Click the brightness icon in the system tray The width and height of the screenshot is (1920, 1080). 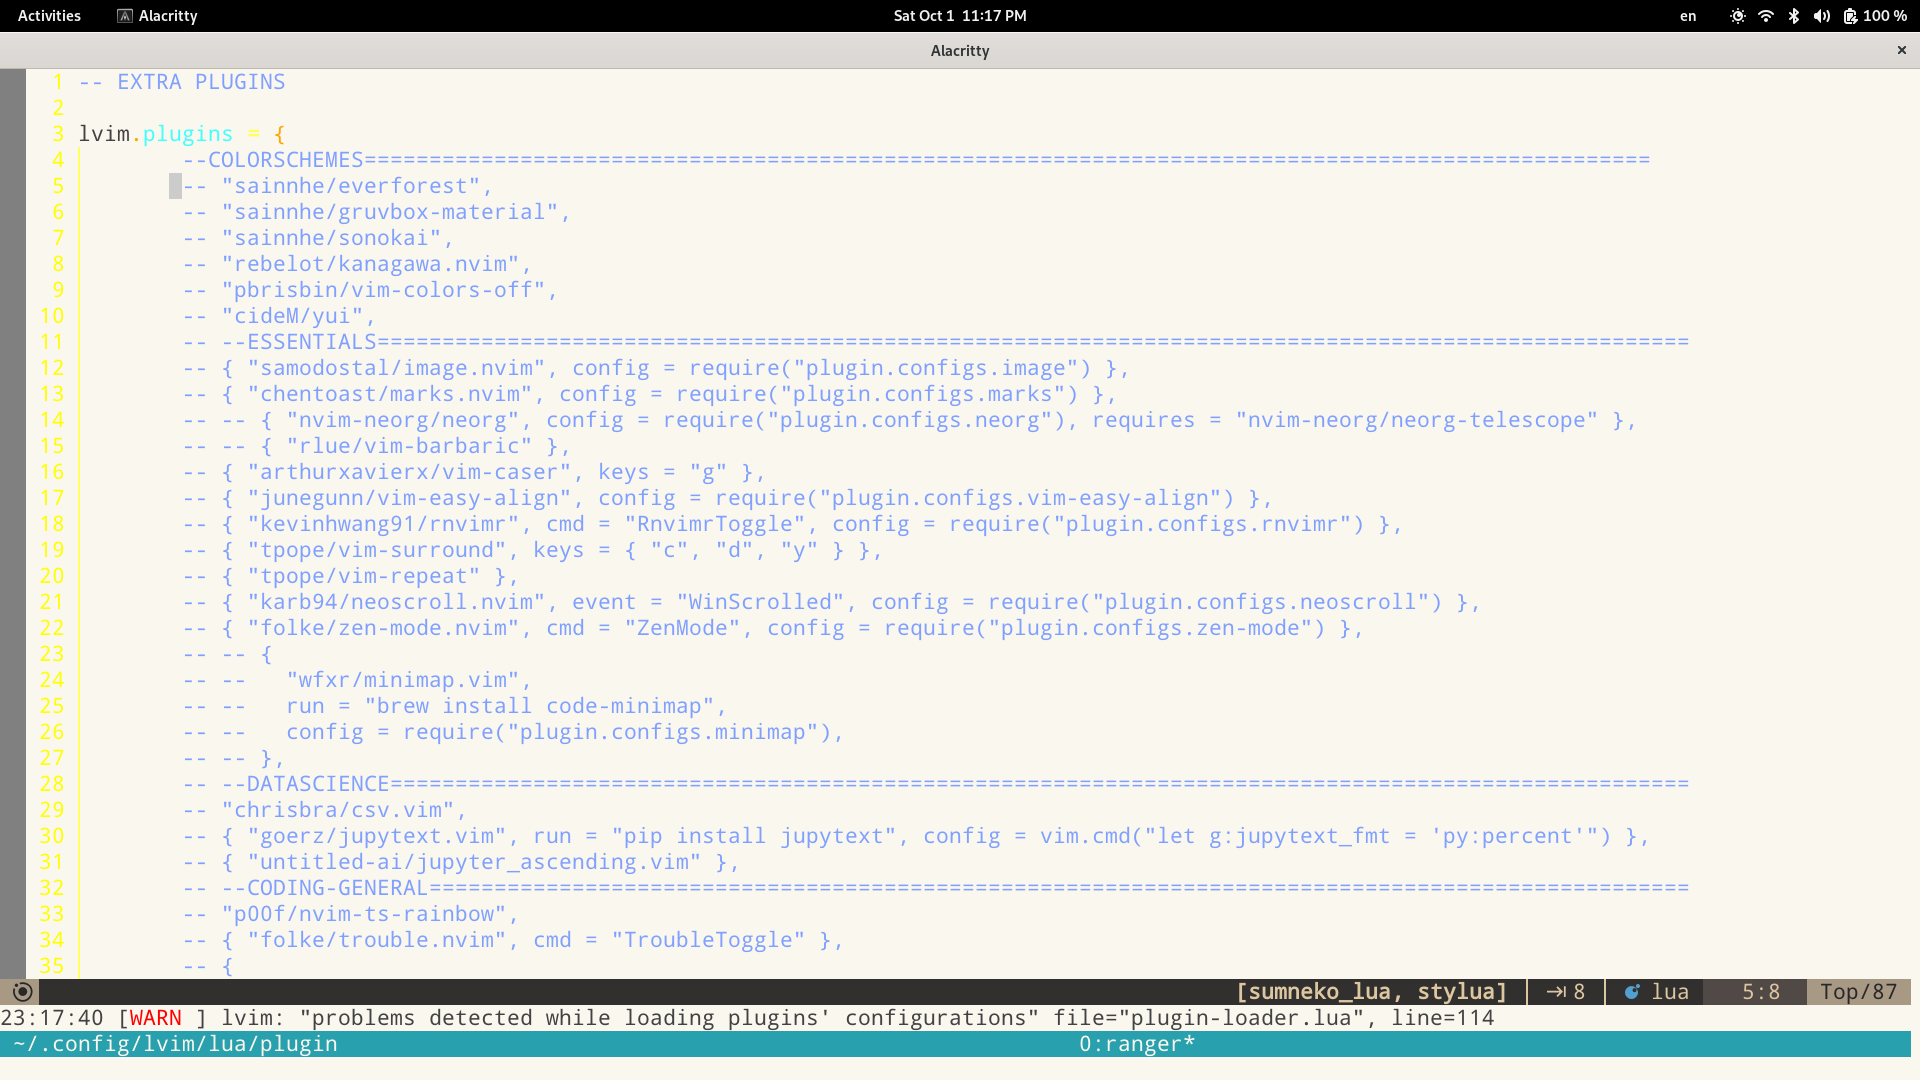tap(1738, 16)
